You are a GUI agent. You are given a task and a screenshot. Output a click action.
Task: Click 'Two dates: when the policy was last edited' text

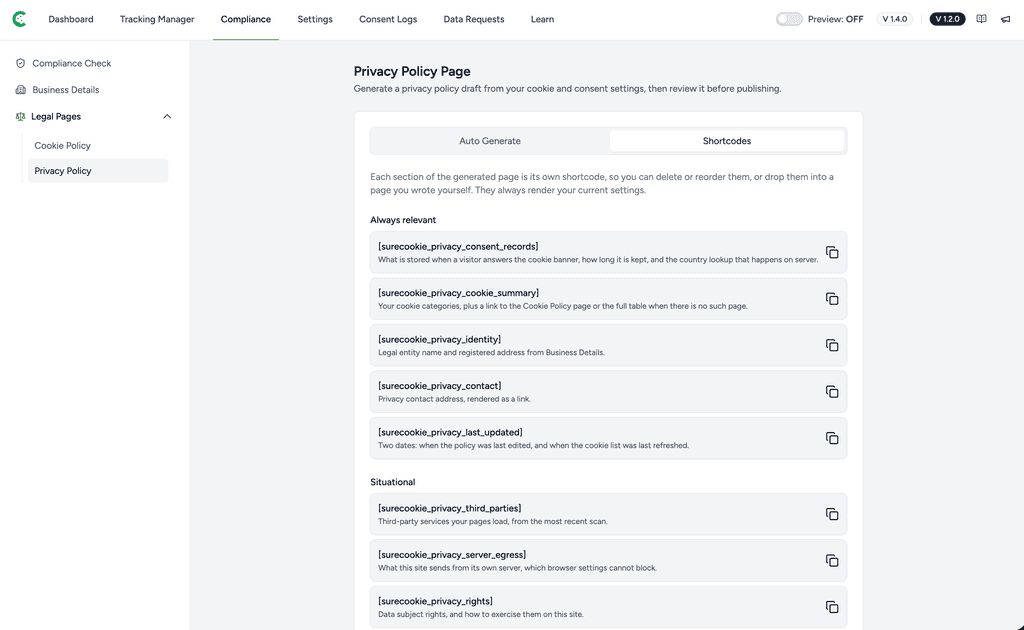[x=534, y=445]
